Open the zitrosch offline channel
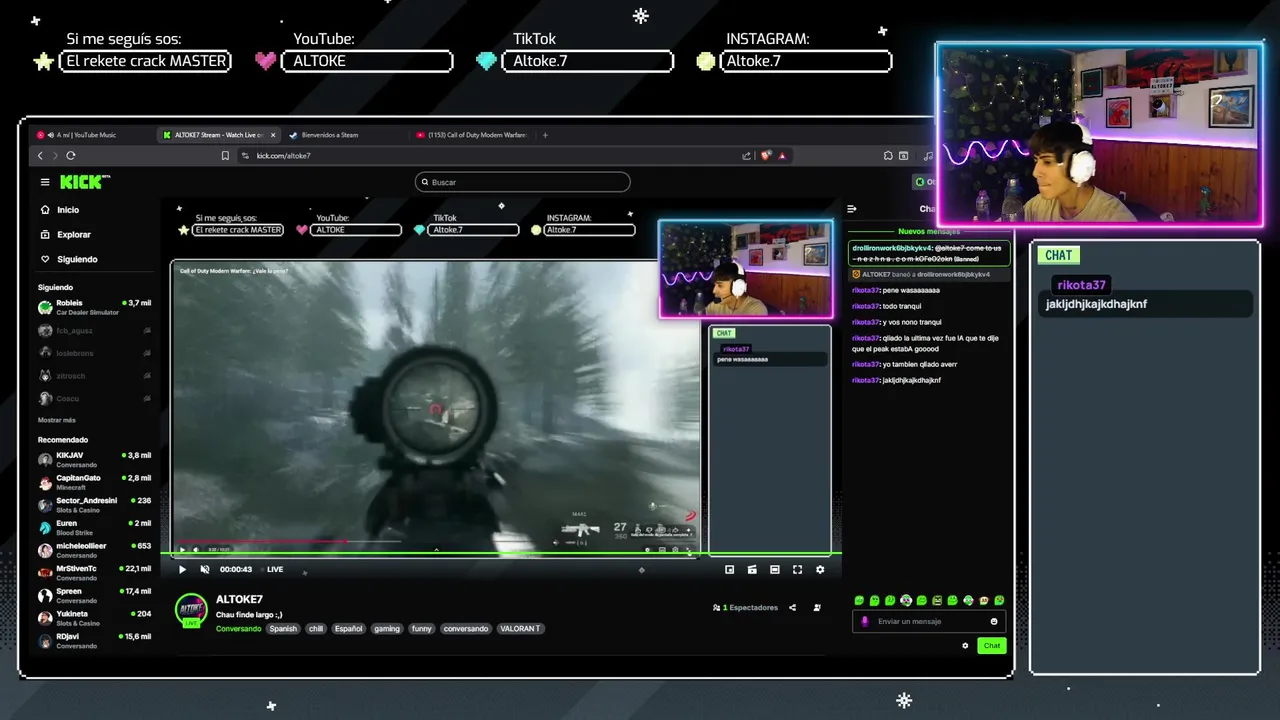1280x720 pixels. coord(95,376)
